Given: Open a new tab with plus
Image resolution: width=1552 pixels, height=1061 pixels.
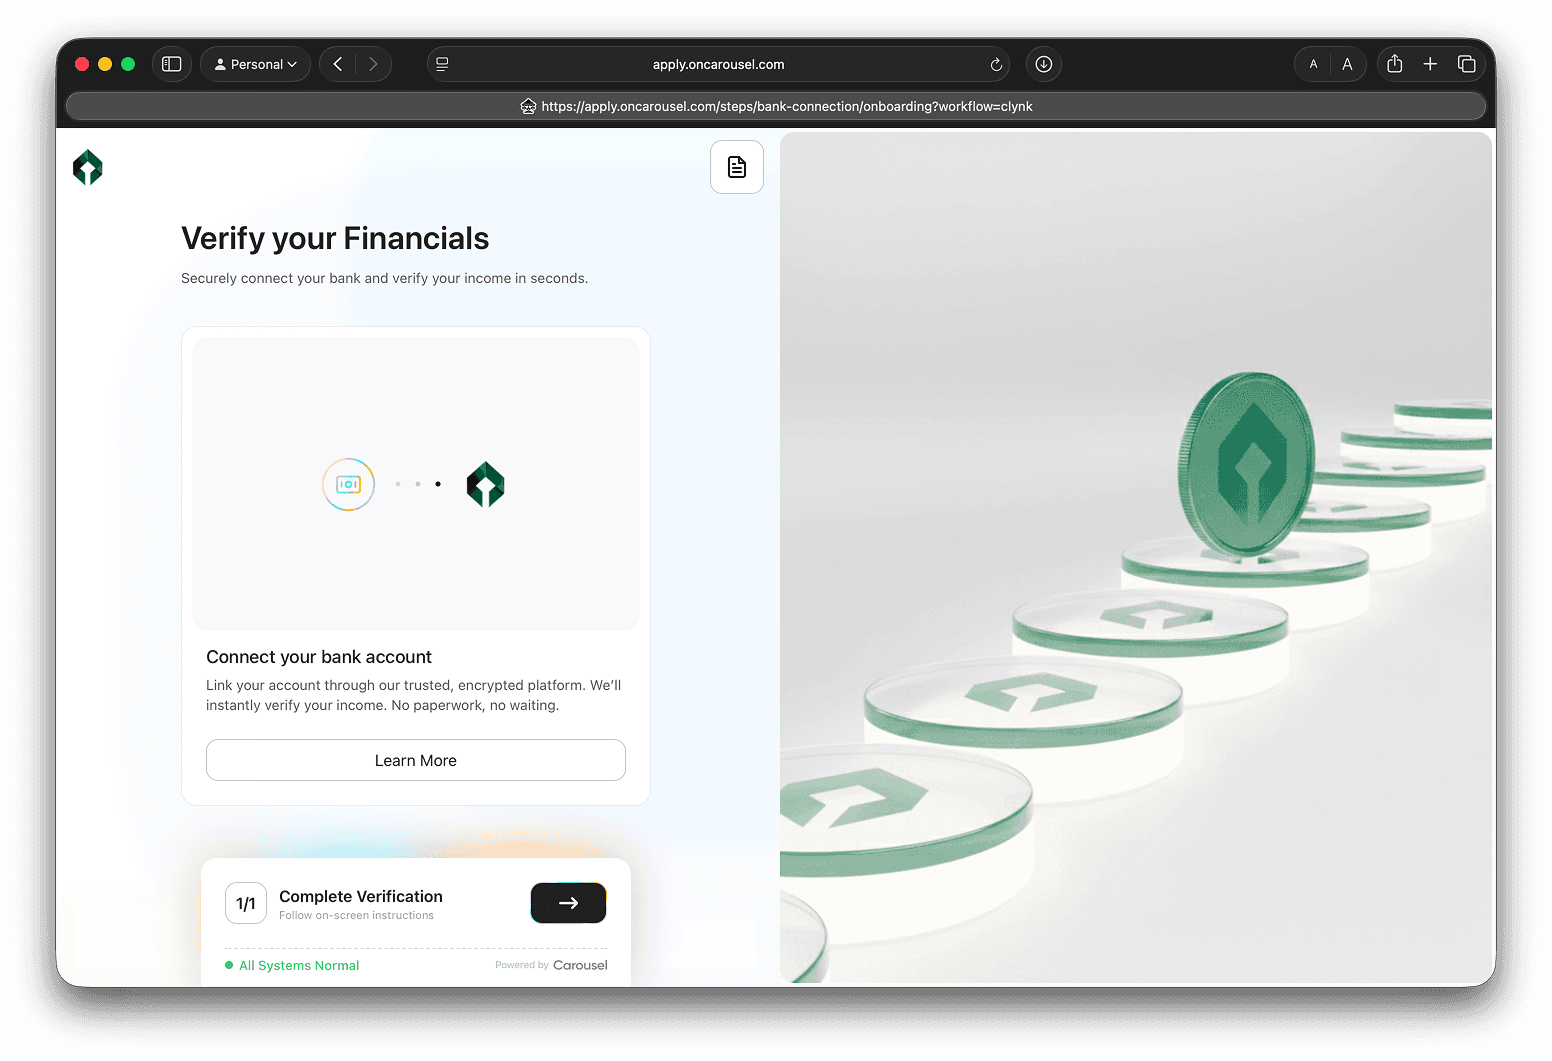Looking at the screenshot, I should coord(1431,64).
